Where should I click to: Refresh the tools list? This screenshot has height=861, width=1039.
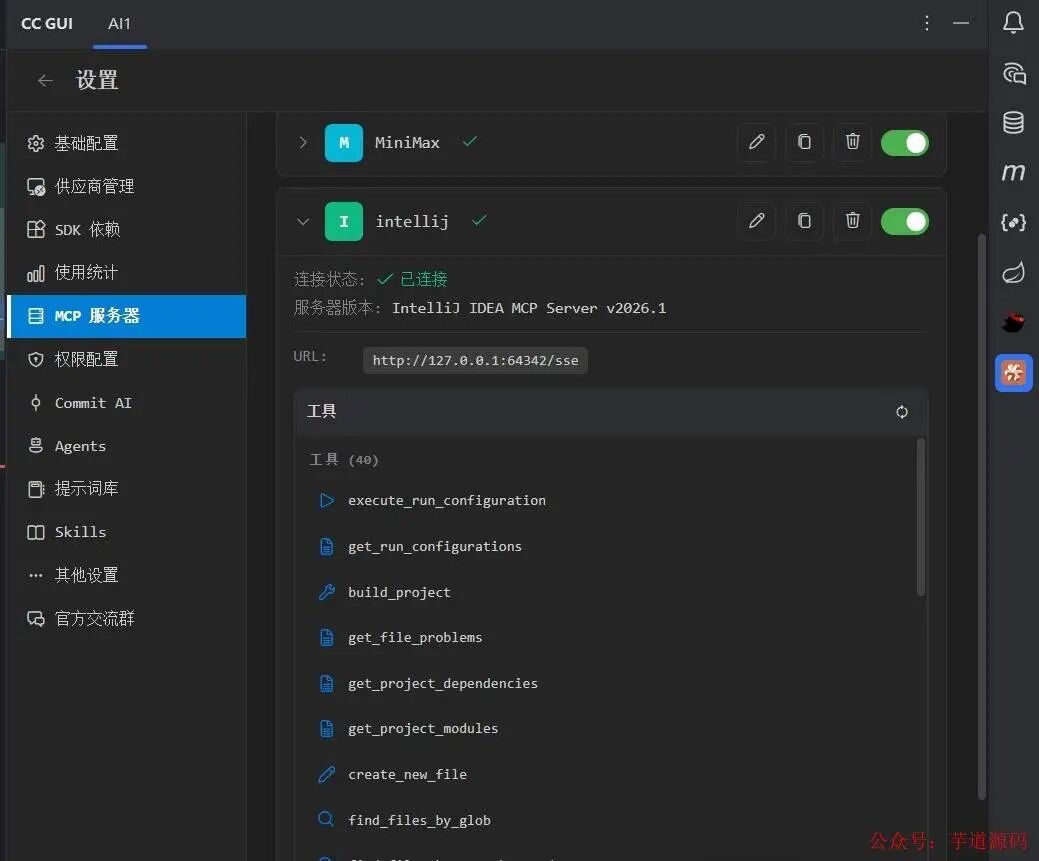coord(902,412)
